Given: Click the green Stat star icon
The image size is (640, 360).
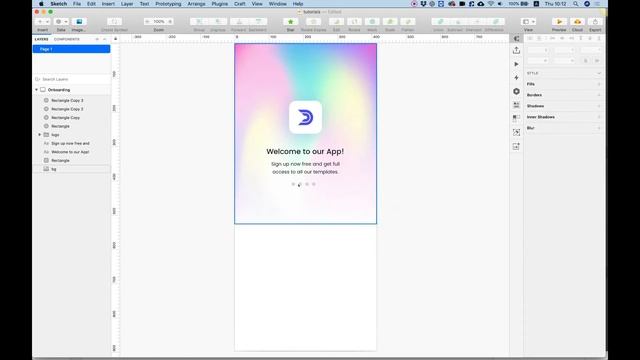Looking at the screenshot, I should click(x=291, y=22).
